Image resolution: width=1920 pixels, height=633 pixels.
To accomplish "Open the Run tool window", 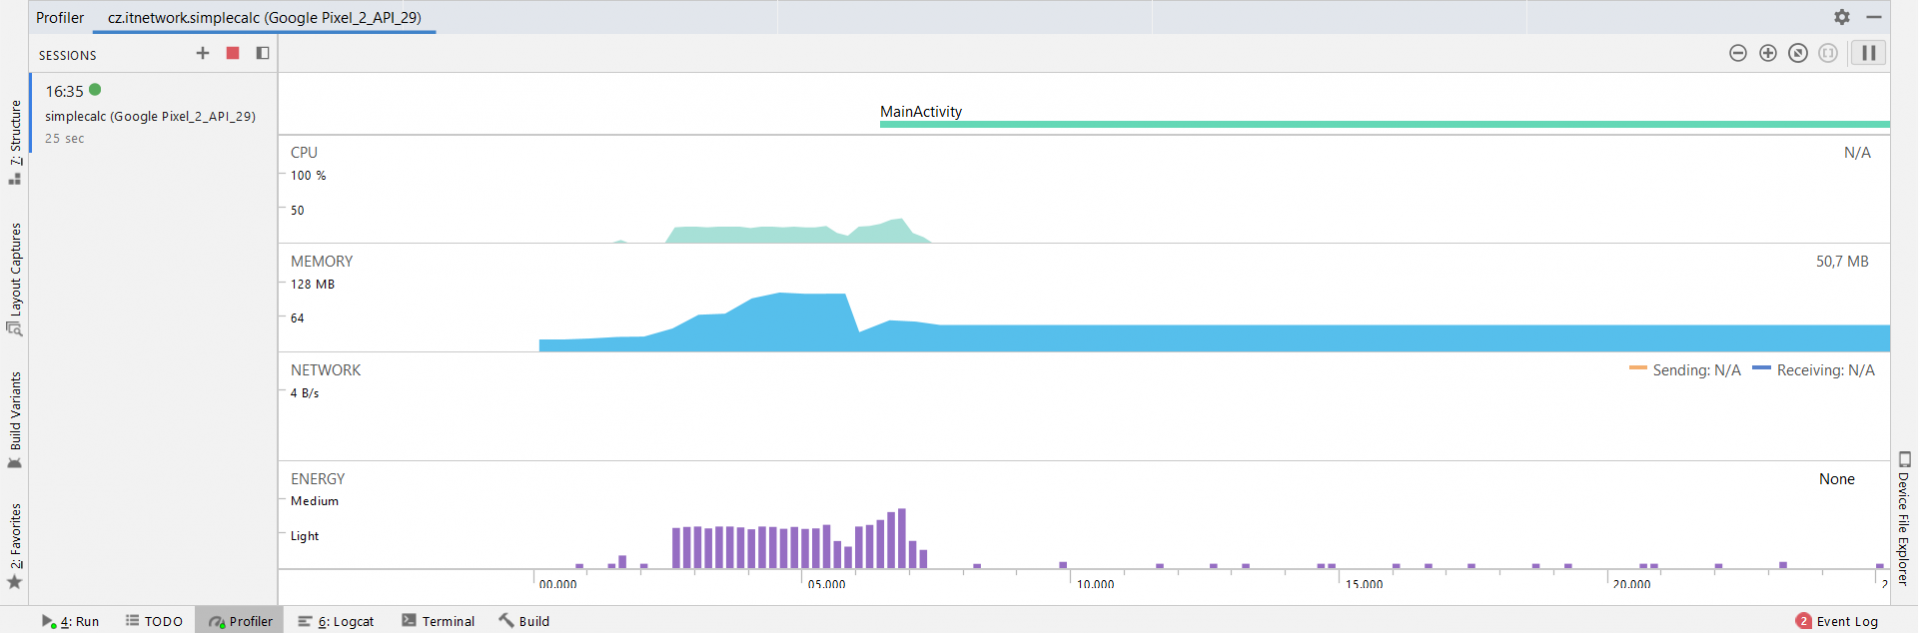I will pyautogui.click(x=71, y=621).
